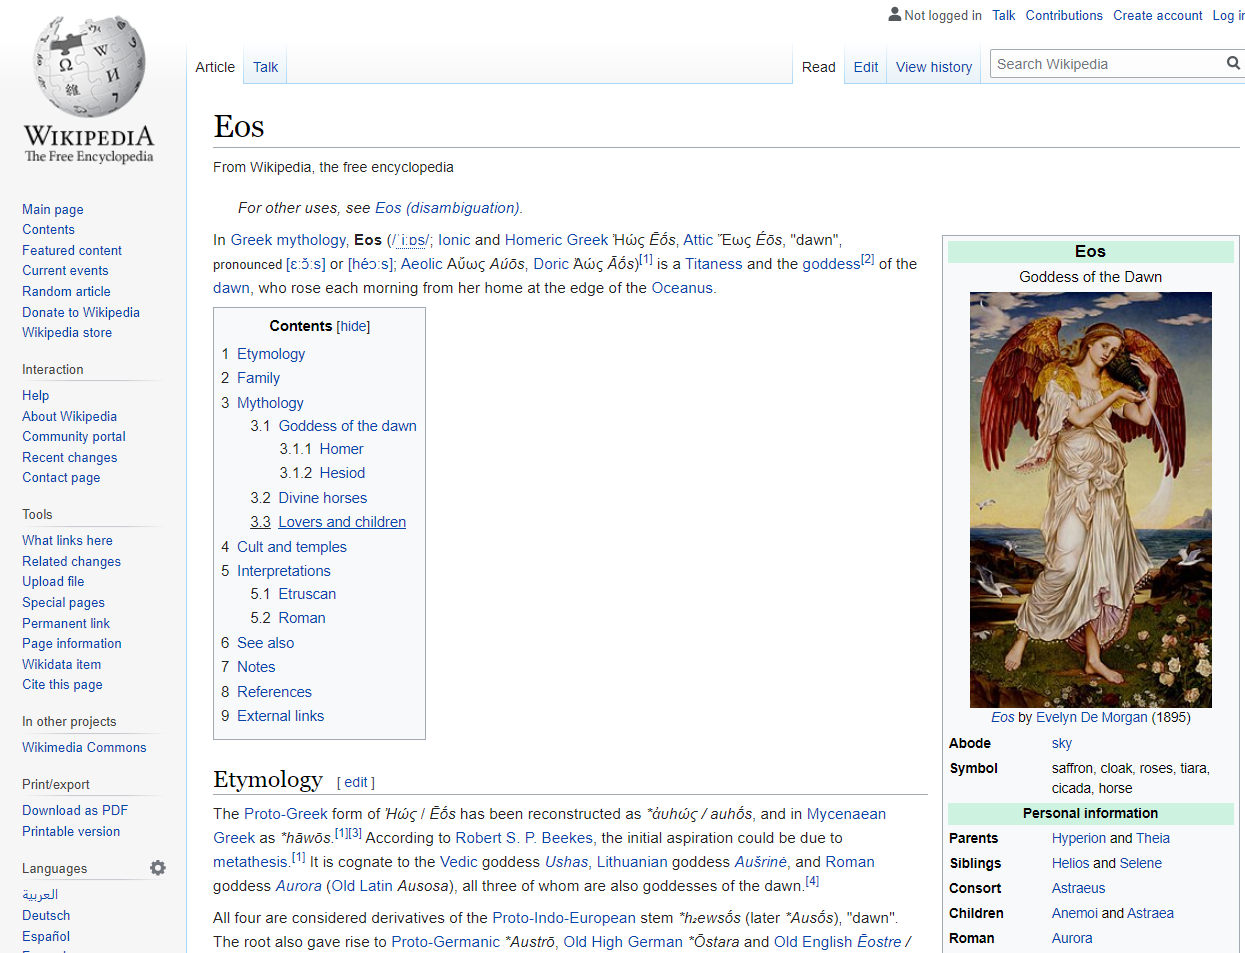1245x953 pixels.
Task: Open the Oceanus article link
Action: click(x=682, y=288)
